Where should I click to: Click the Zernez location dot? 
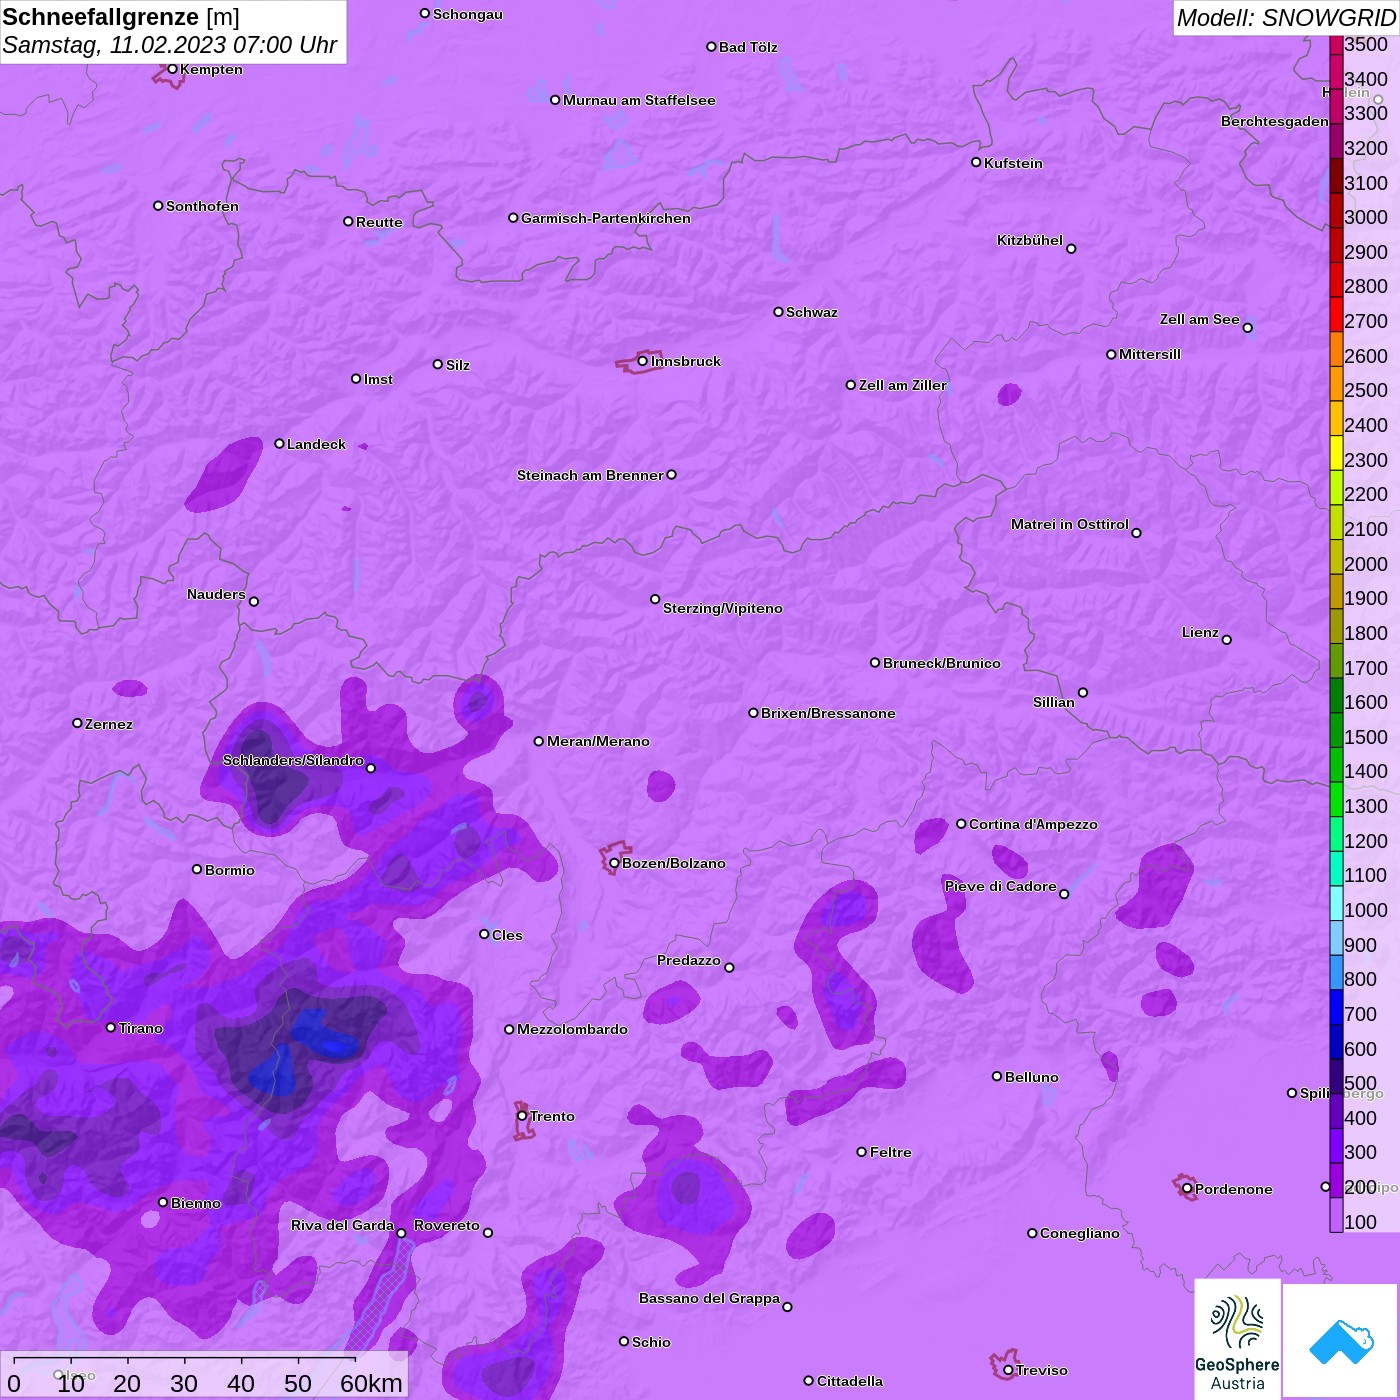[x=77, y=723]
